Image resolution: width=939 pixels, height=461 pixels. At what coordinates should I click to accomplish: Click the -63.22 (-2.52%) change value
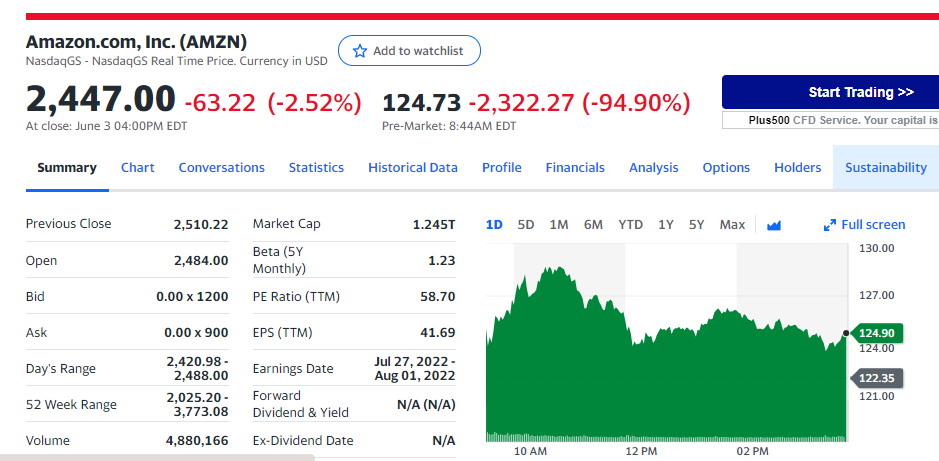273,103
